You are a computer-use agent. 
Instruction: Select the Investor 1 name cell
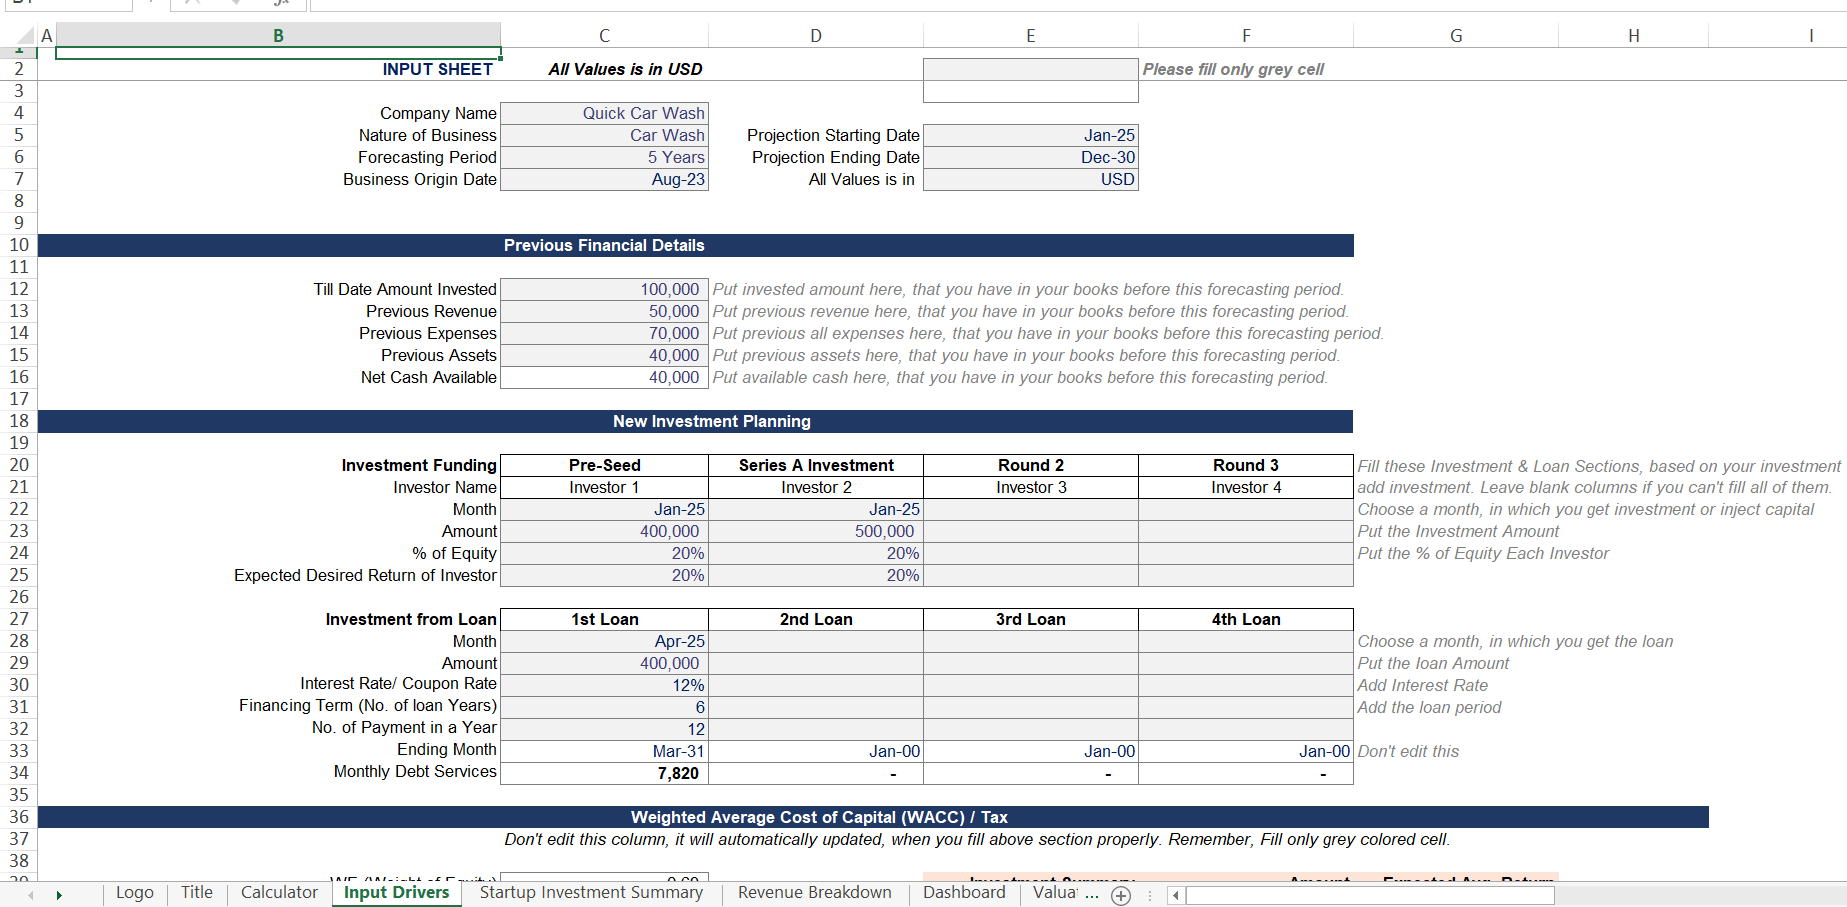pyautogui.click(x=604, y=487)
